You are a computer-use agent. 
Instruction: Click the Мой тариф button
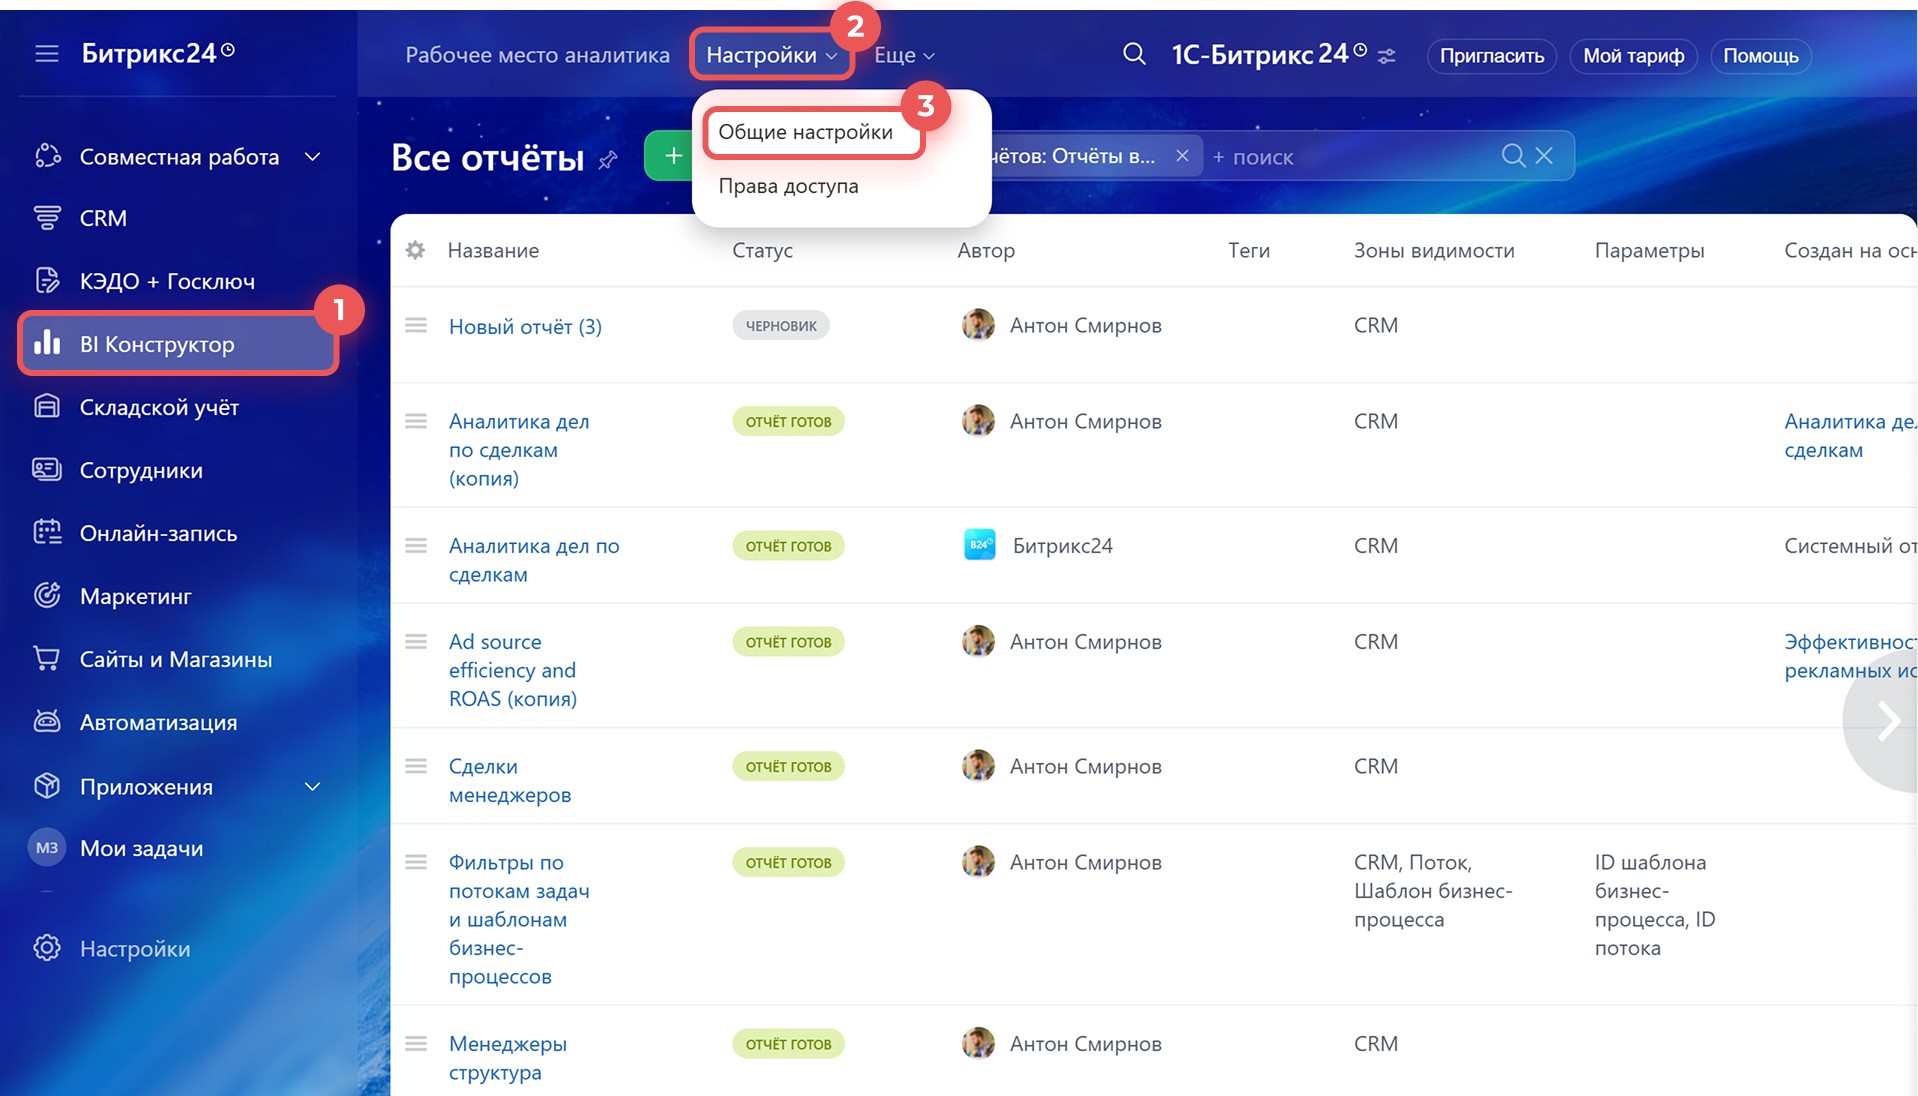tap(1633, 56)
